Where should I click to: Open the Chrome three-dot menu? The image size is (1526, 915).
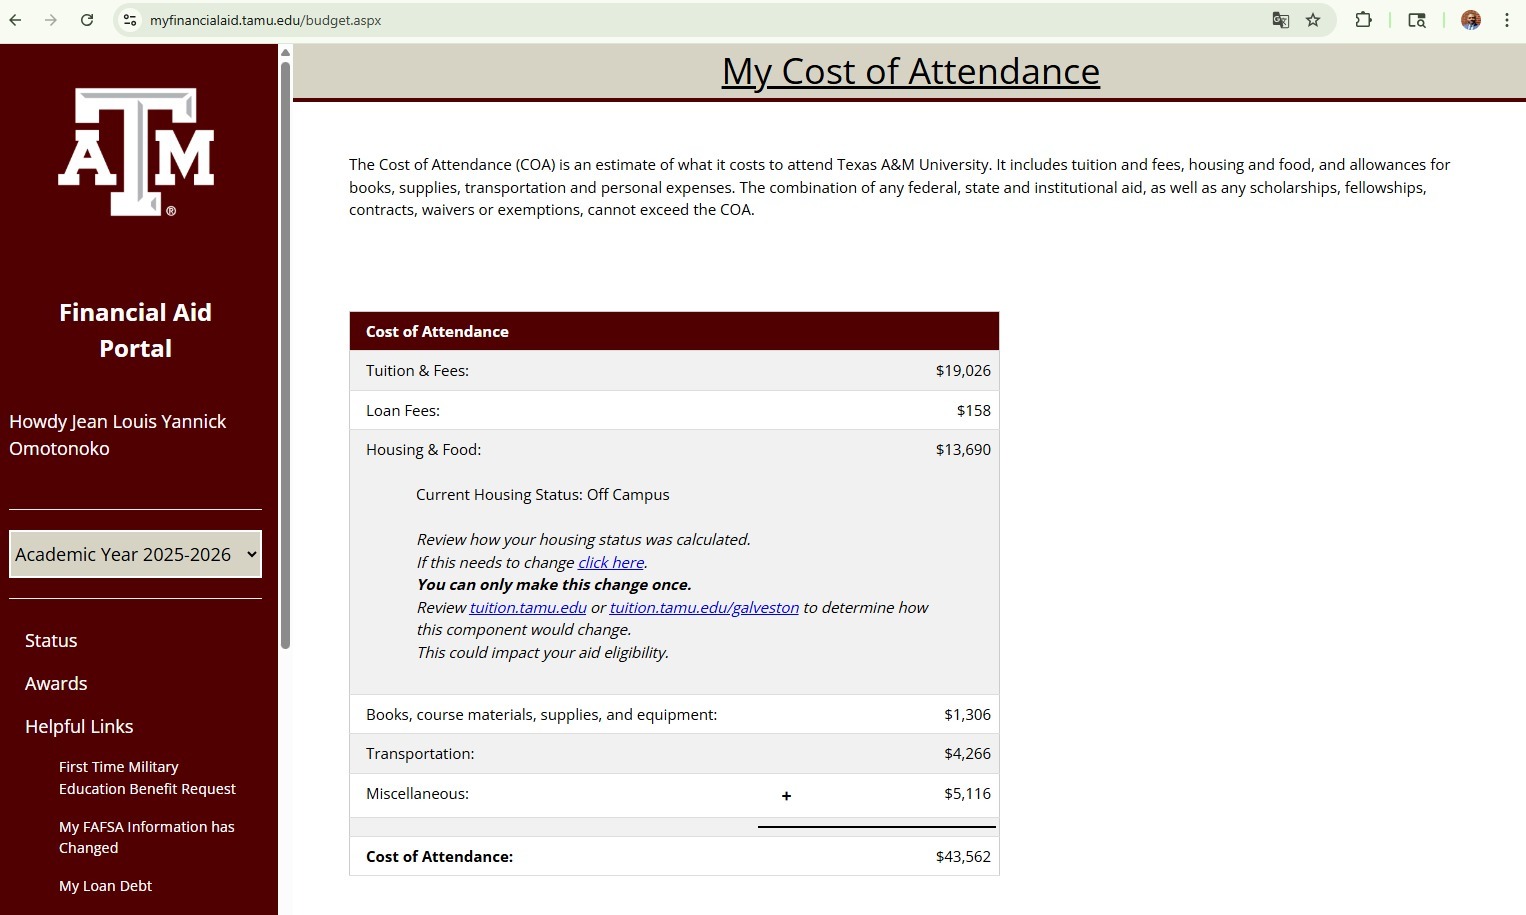pyautogui.click(x=1506, y=20)
